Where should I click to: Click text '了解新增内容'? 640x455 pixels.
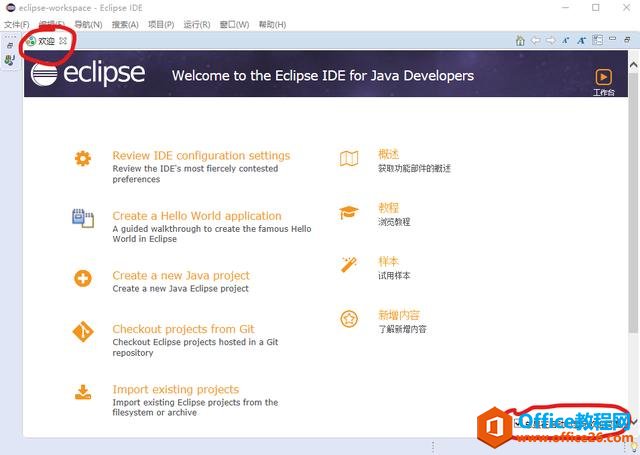(402, 329)
